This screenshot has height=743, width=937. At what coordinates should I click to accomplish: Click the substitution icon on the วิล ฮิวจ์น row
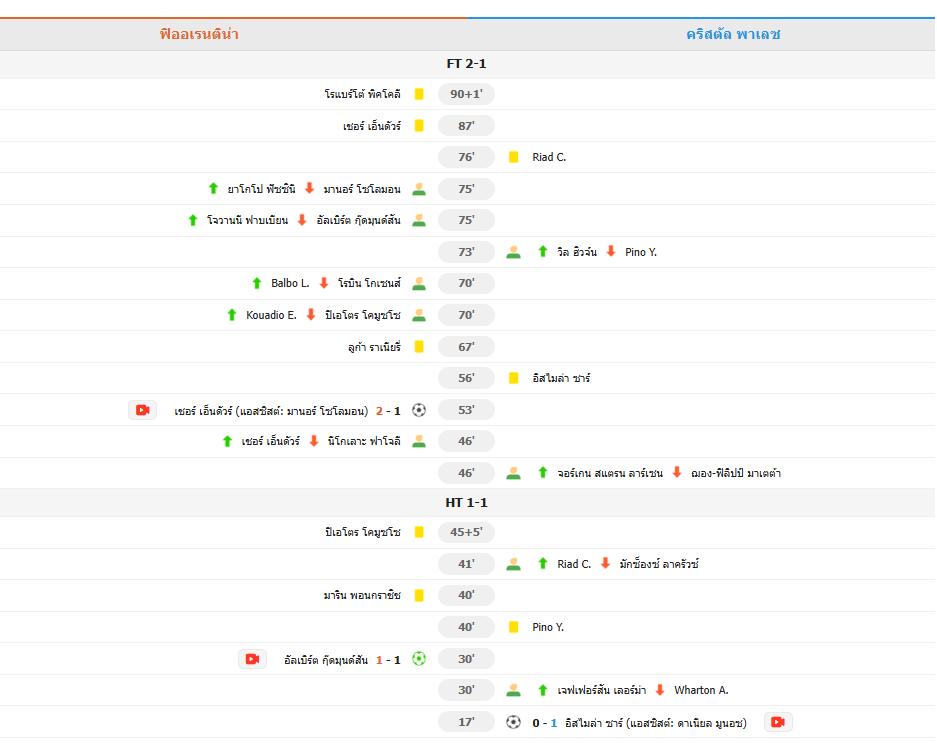(x=515, y=252)
